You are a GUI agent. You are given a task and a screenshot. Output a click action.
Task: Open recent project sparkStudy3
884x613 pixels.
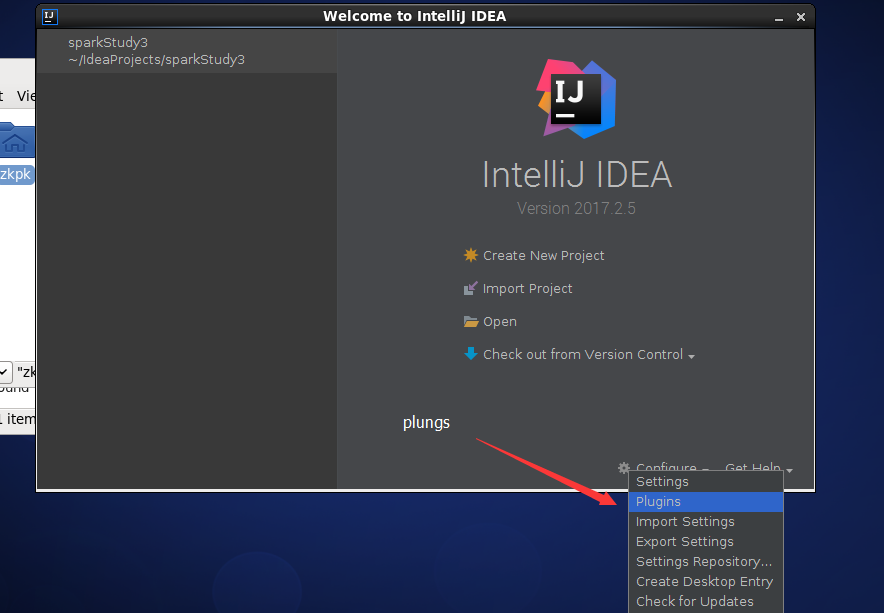pos(187,51)
